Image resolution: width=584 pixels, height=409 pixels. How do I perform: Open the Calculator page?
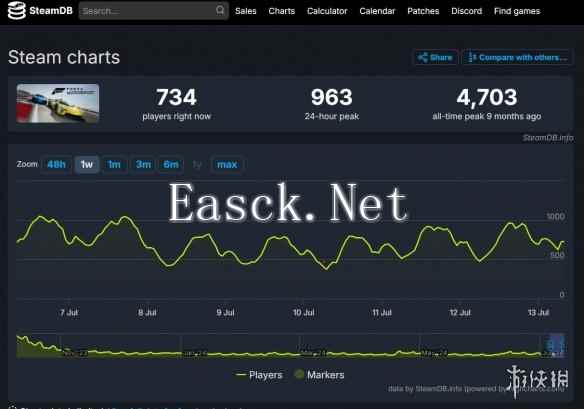[327, 11]
